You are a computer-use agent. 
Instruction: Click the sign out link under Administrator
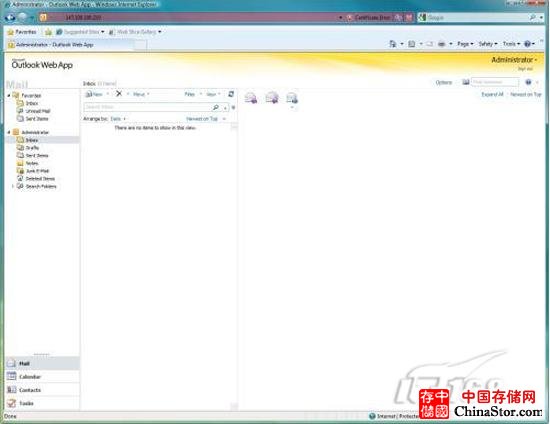coord(525,69)
